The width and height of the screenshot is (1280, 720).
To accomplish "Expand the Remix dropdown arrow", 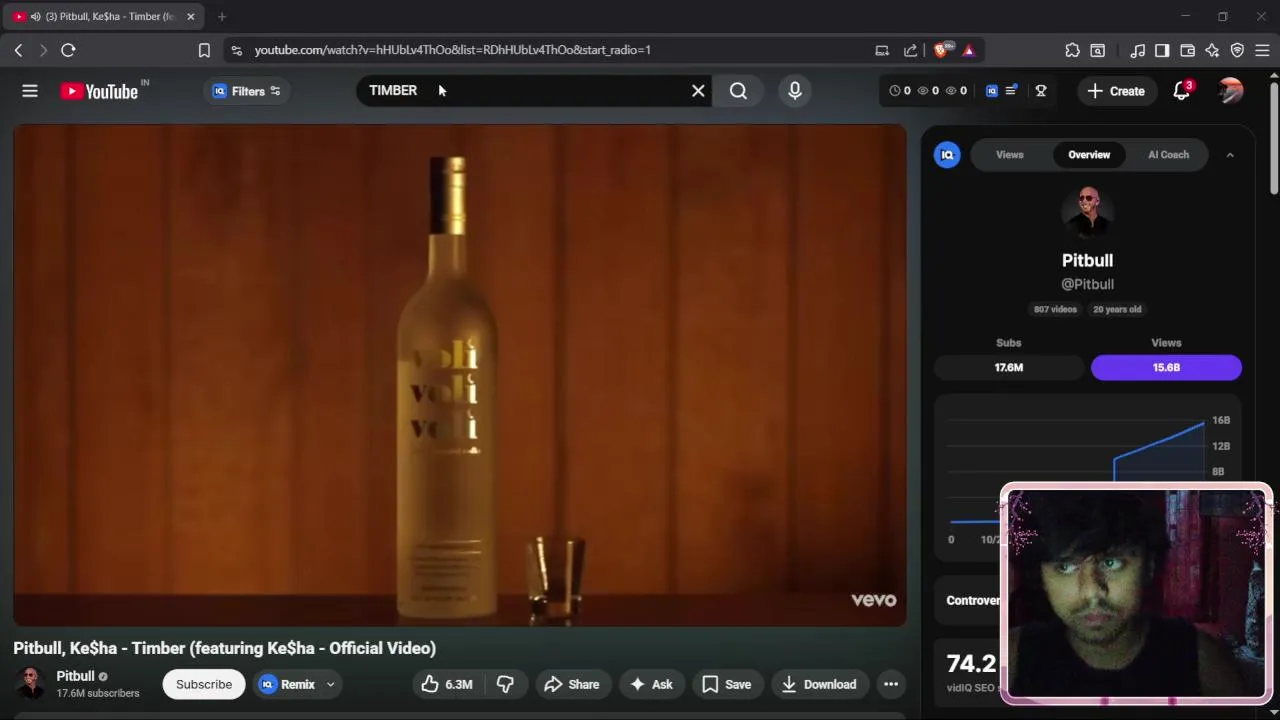I will [330, 684].
